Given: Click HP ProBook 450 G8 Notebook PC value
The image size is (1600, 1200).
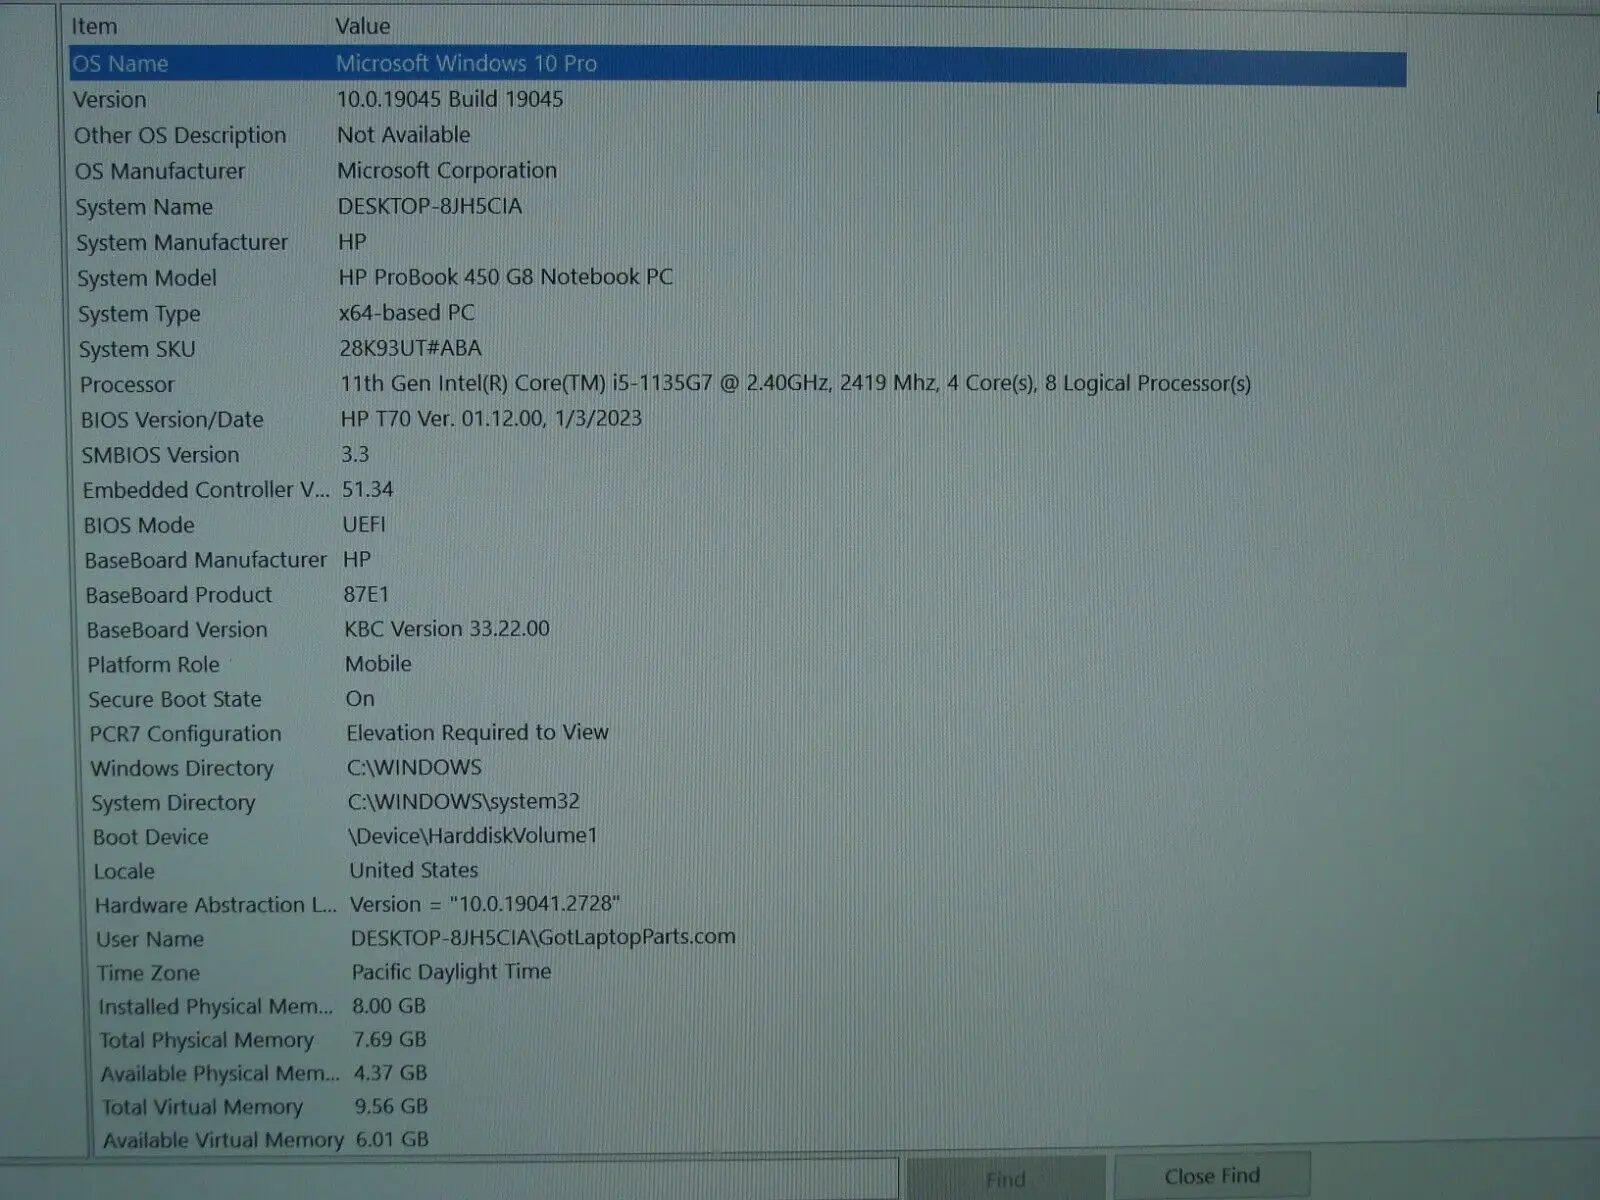Looking at the screenshot, I should [x=506, y=277].
